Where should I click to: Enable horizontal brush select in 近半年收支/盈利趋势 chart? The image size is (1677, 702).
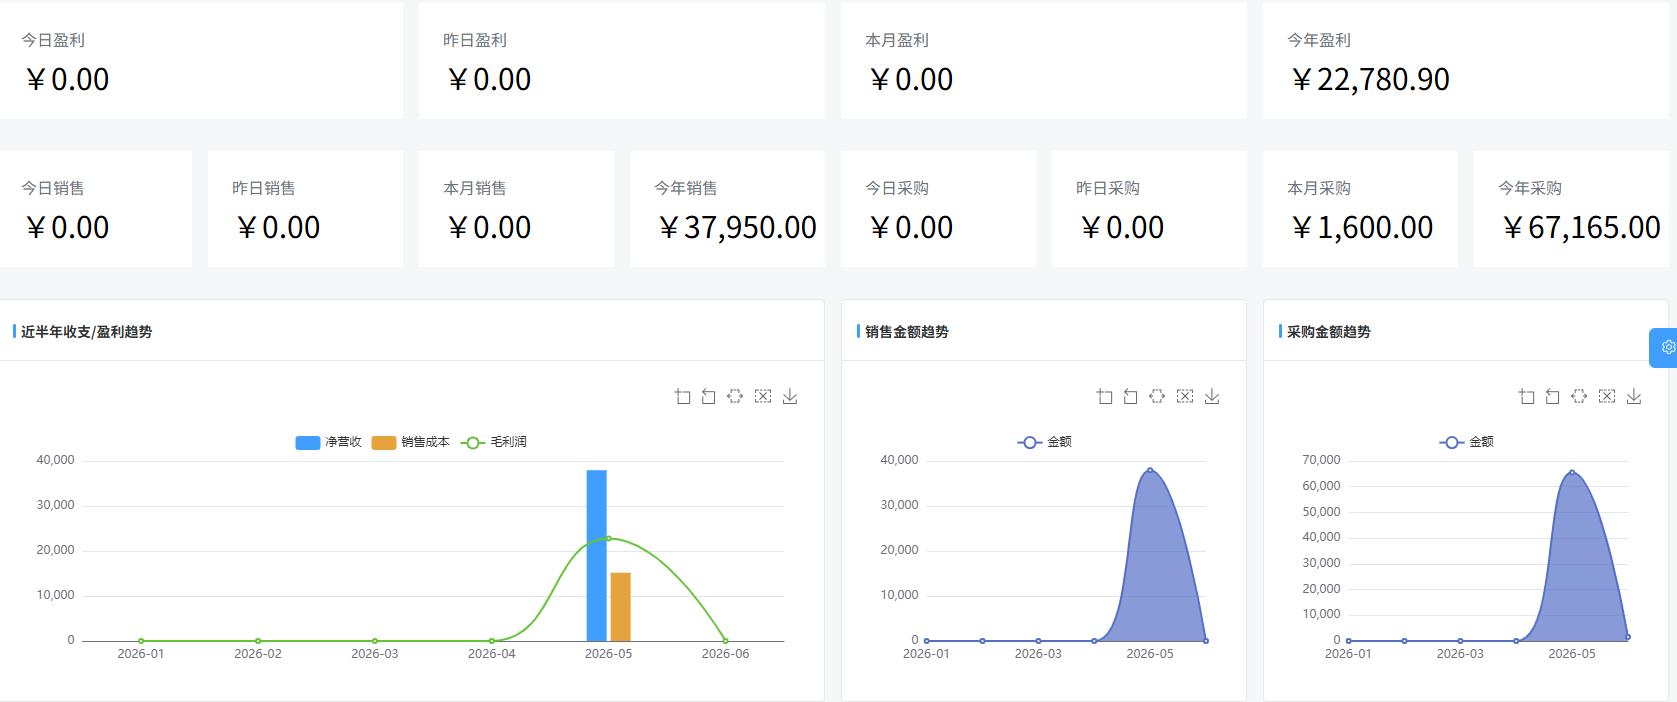735,397
